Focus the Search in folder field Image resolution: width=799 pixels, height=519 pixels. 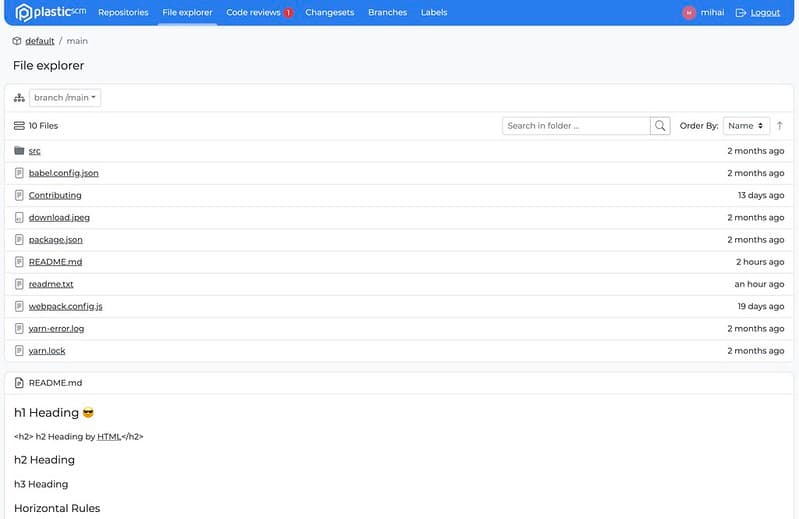point(576,126)
